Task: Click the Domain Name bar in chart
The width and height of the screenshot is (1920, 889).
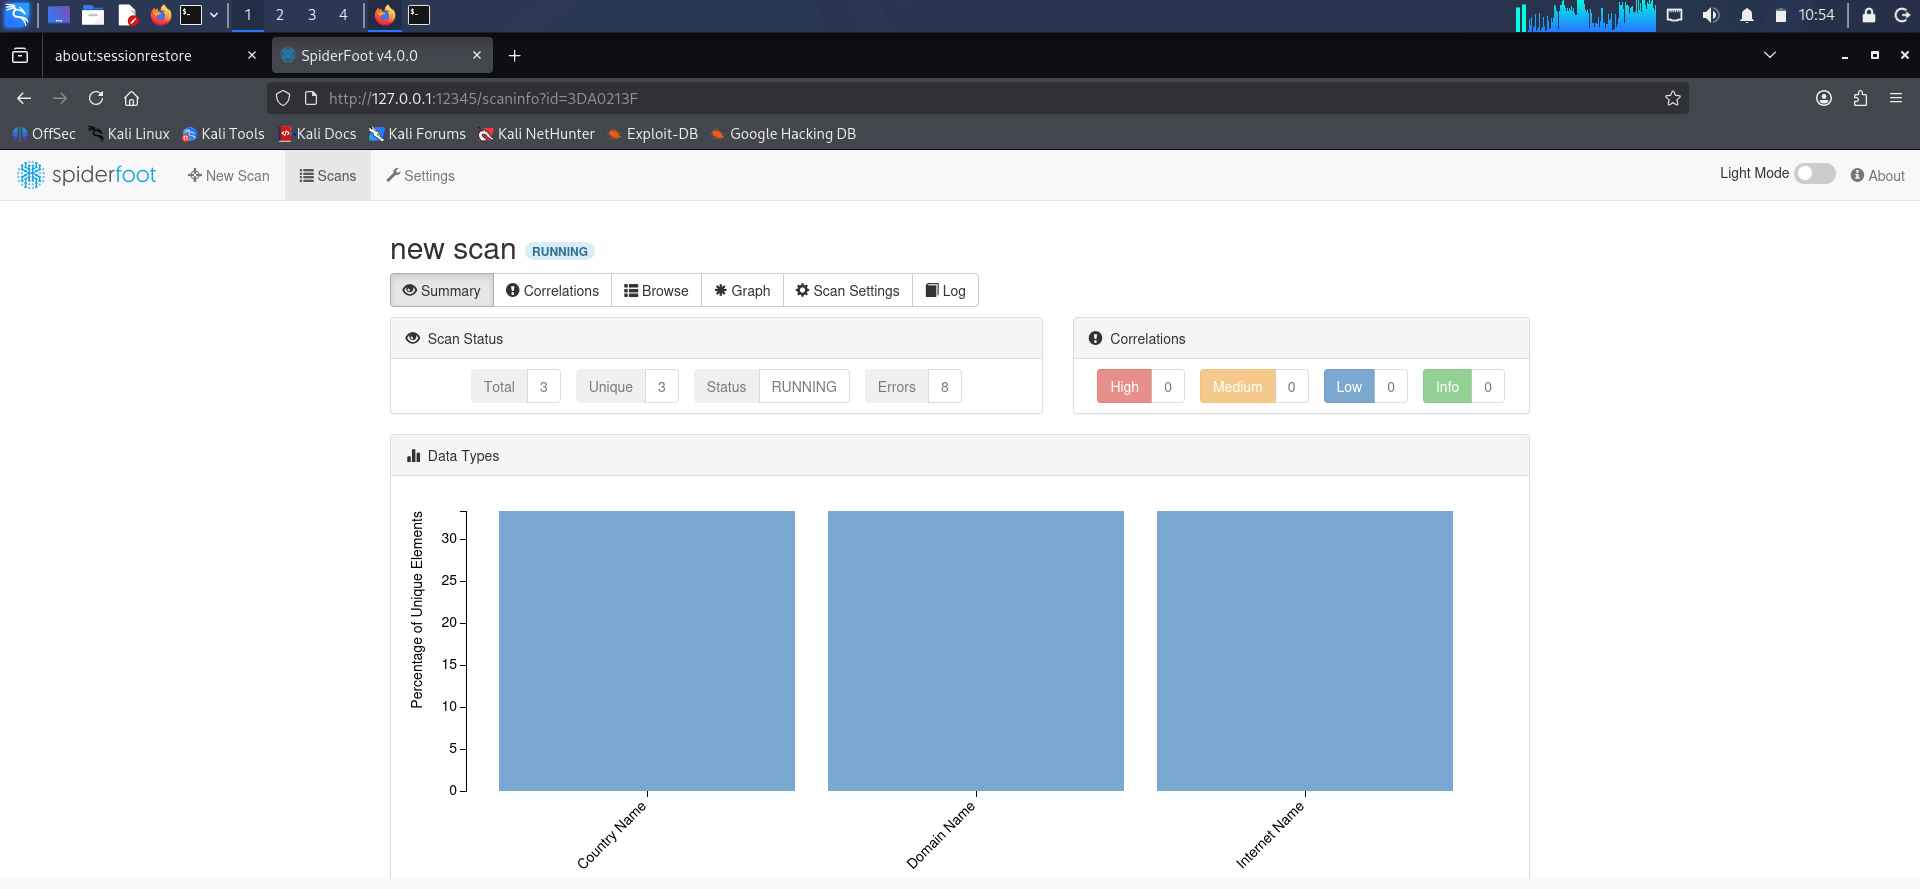Action: tap(976, 651)
